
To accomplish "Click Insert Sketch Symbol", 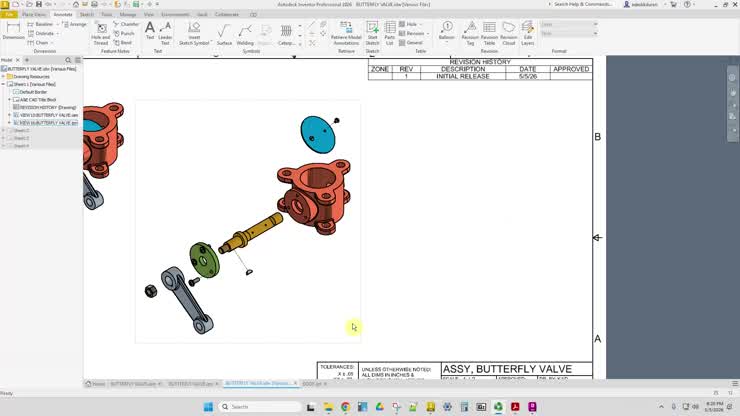I will [194, 33].
